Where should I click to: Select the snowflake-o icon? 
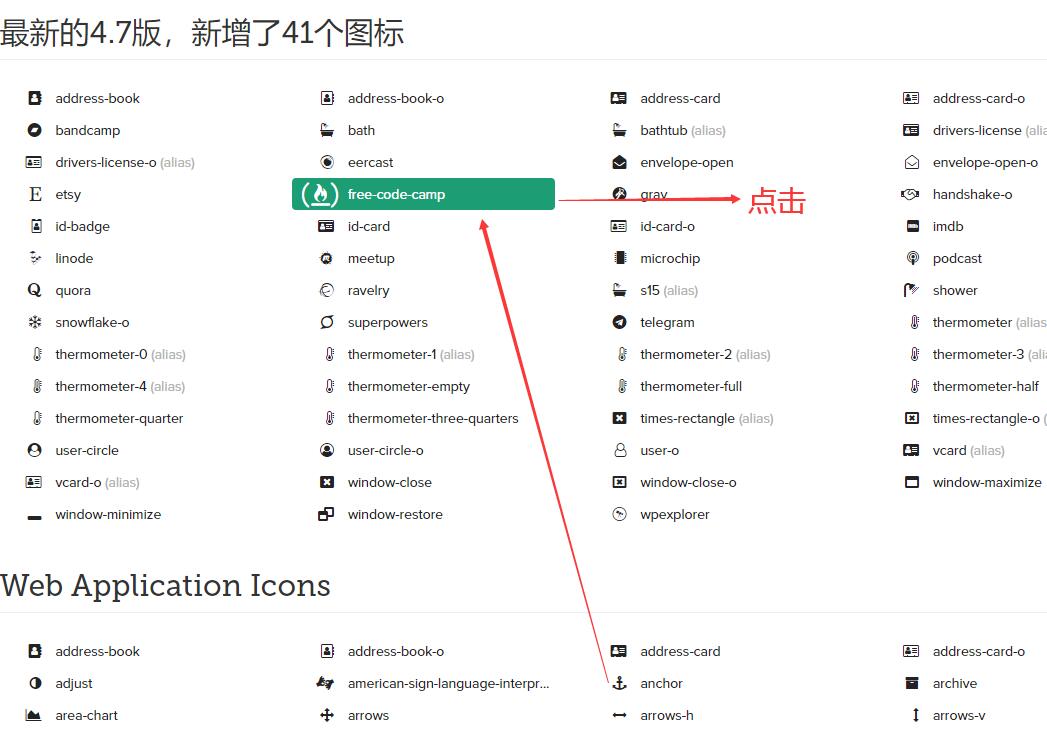35,322
